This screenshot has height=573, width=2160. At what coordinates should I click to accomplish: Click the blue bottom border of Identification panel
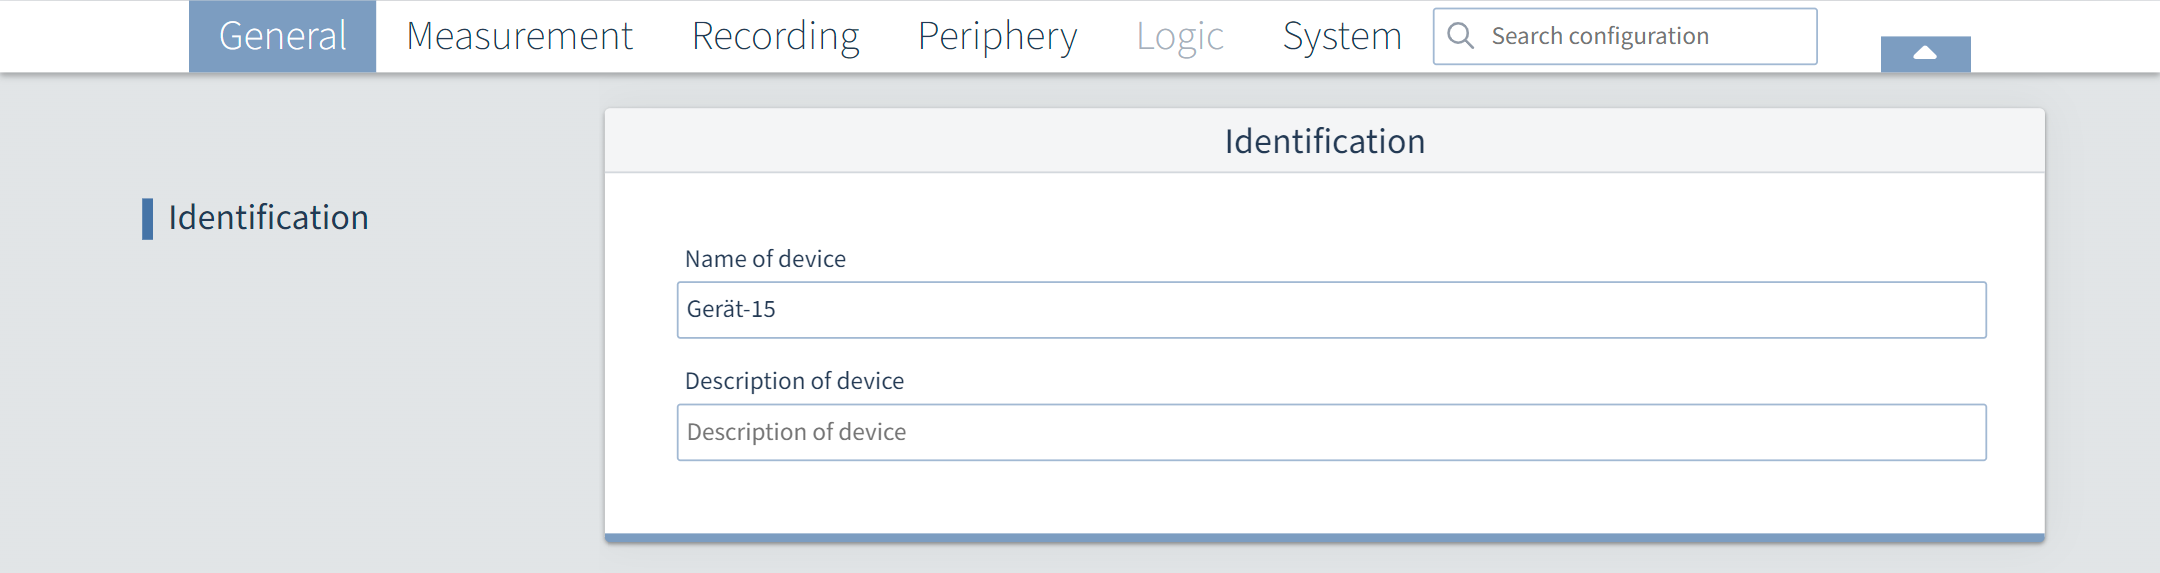pos(1324,538)
